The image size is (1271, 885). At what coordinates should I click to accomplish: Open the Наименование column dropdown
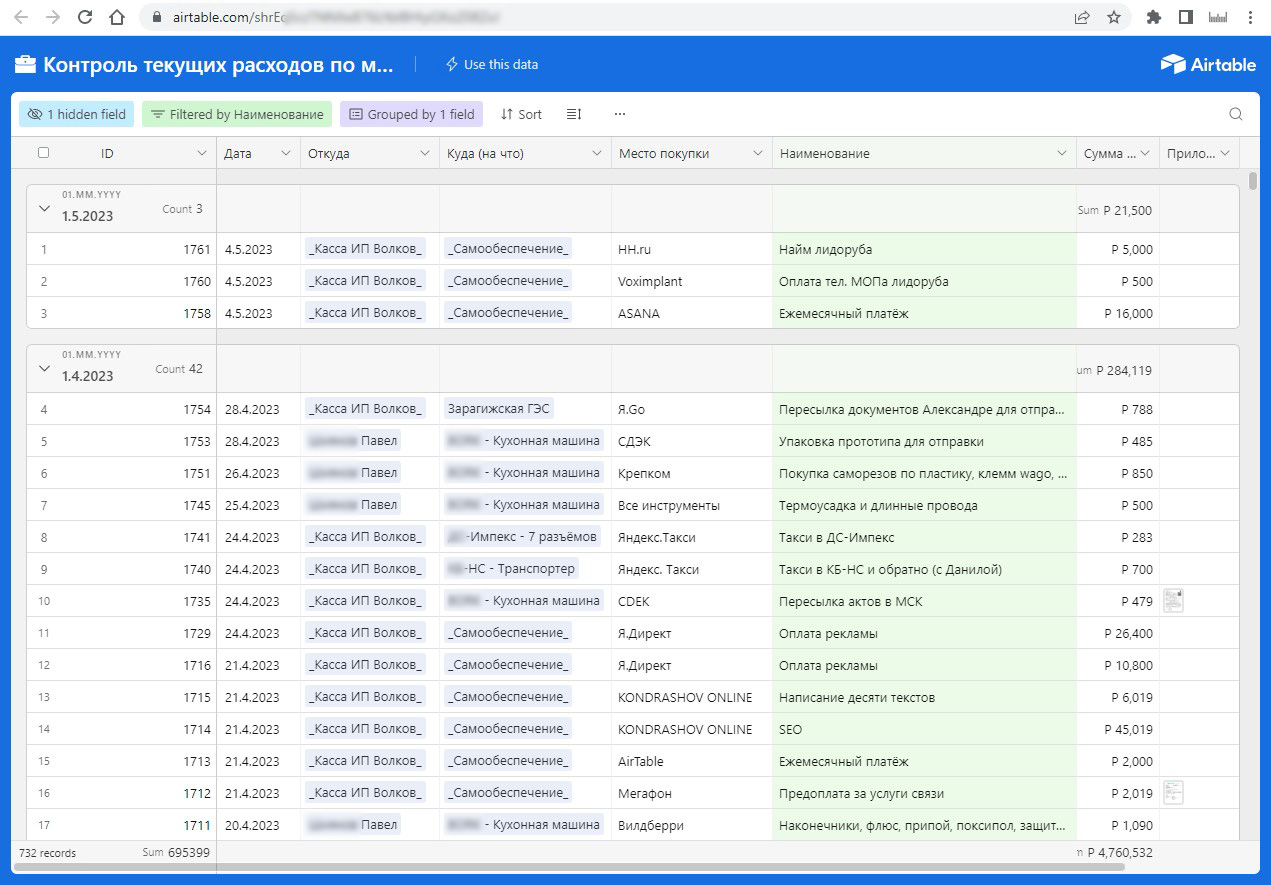[x=1062, y=153]
